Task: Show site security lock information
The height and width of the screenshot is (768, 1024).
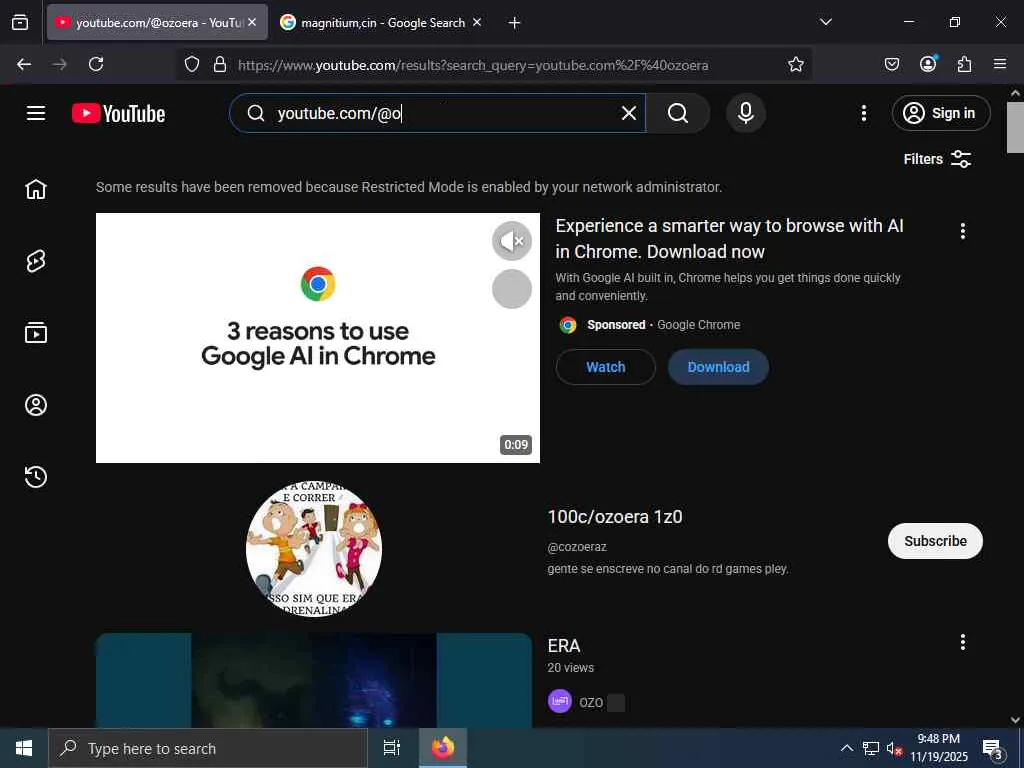Action: click(x=220, y=64)
